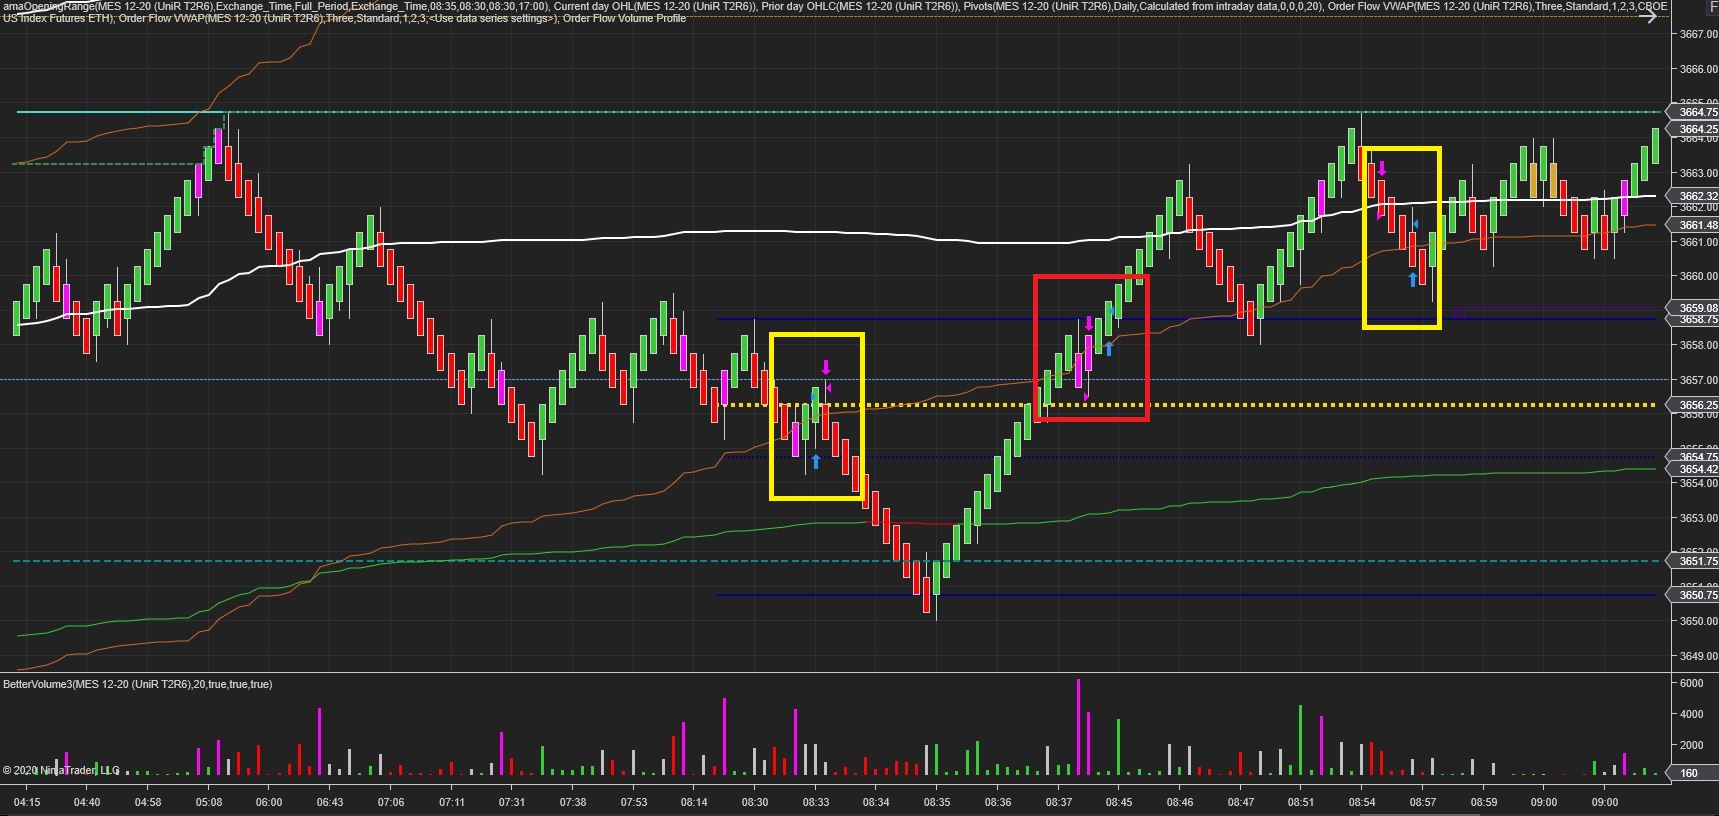This screenshot has height=816, width=1719.
Task: Click the 08:30 time axis label
Action: pos(755,802)
